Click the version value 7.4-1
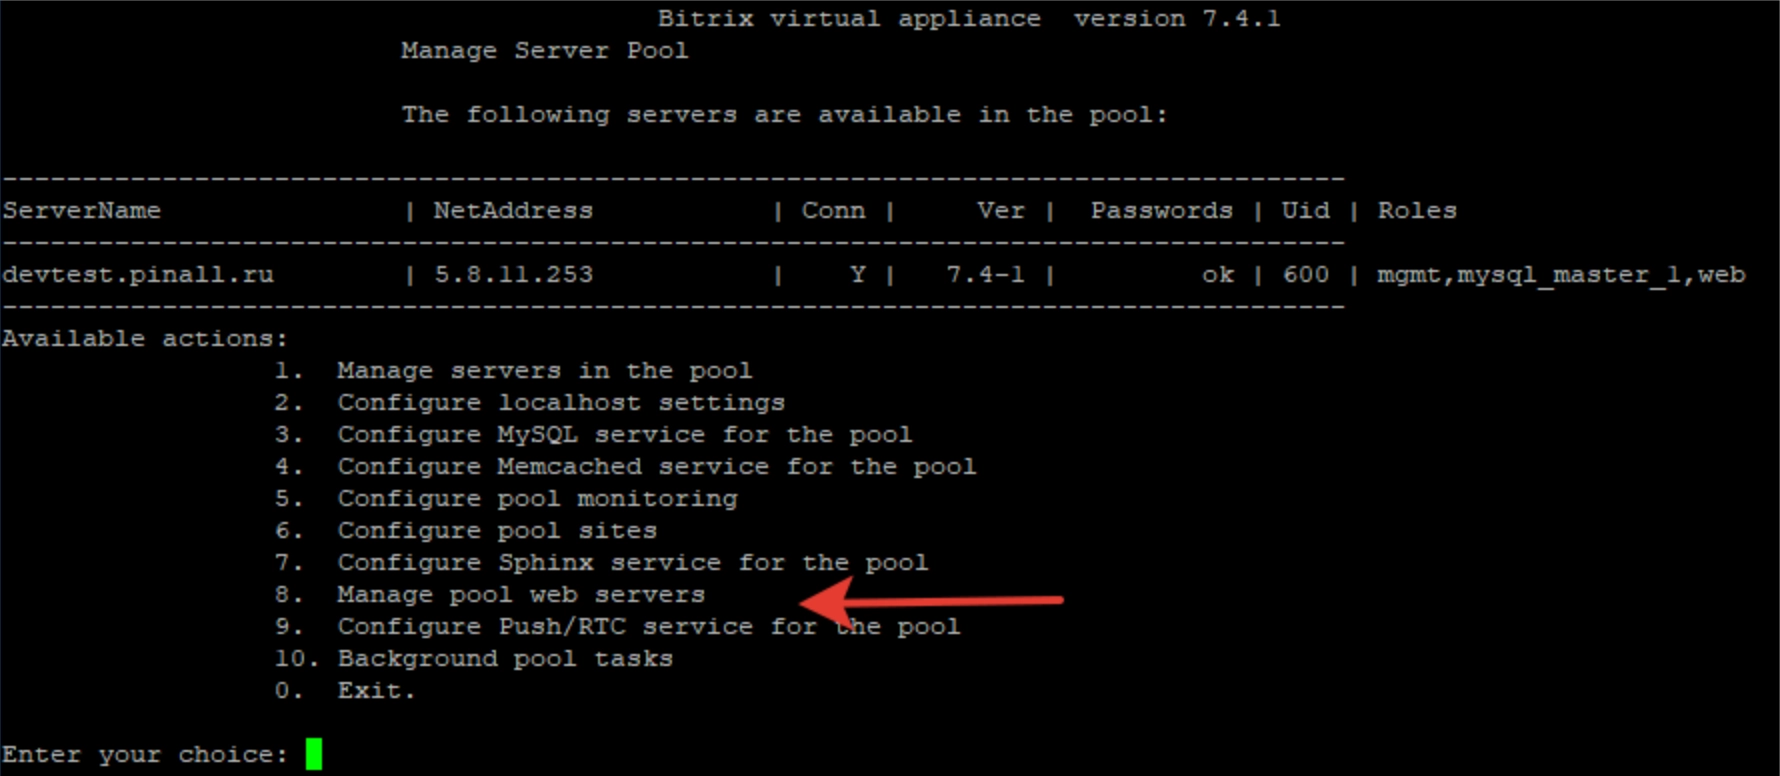Screen dimensions: 1780x776 click(x=986, y=275)
